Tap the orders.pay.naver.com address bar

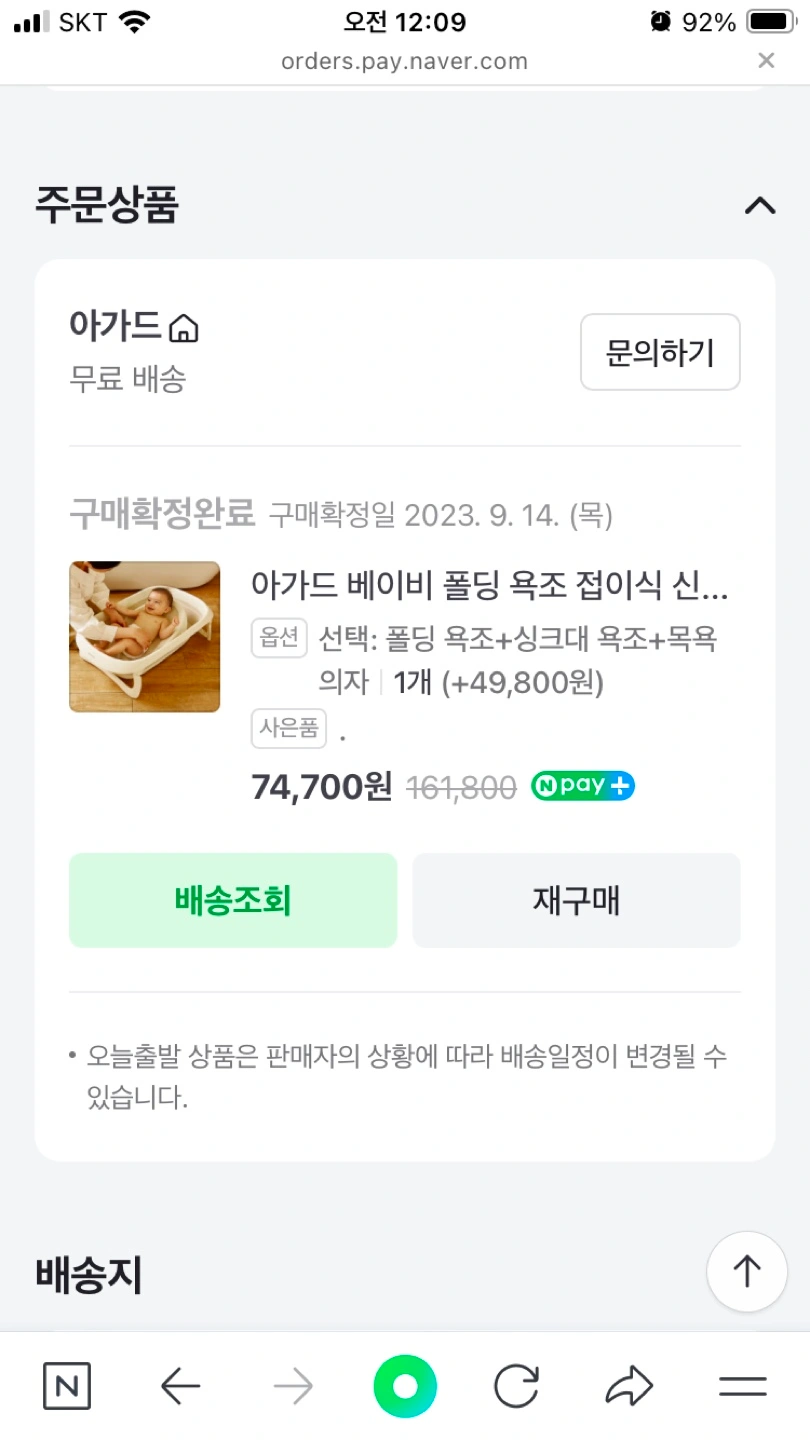pyautogui.click(x=404, y=61)
